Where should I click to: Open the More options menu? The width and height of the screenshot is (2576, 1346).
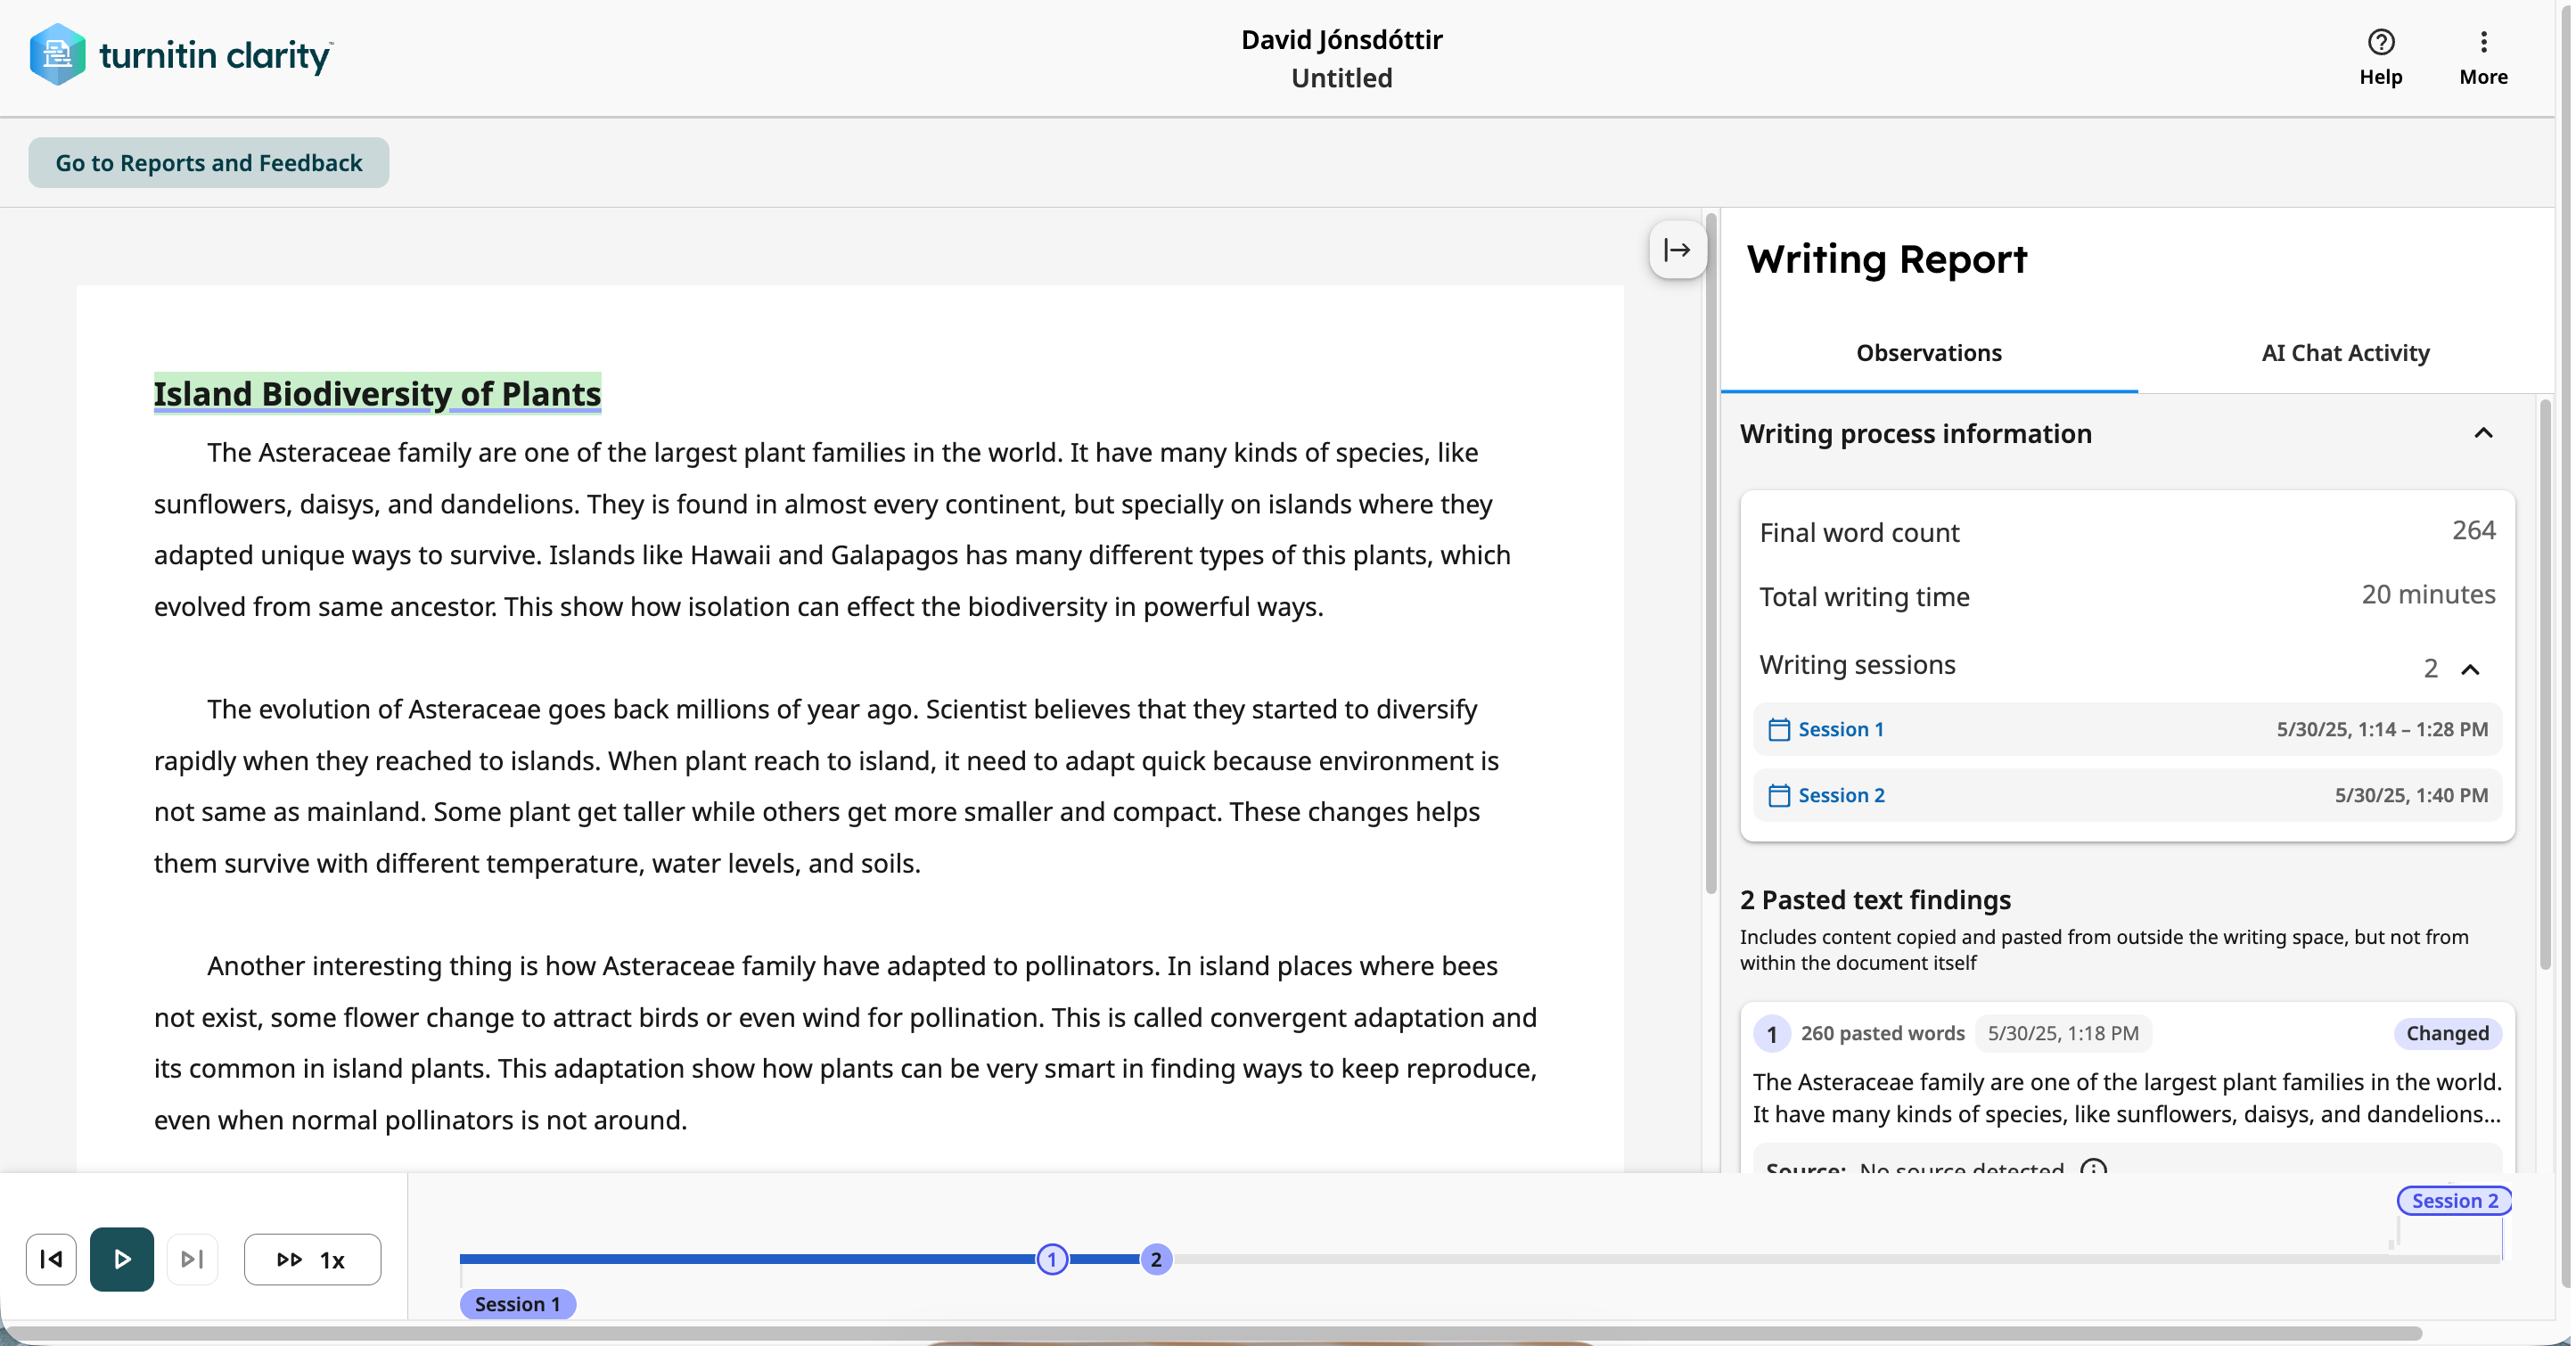[x=2483, y=57]
